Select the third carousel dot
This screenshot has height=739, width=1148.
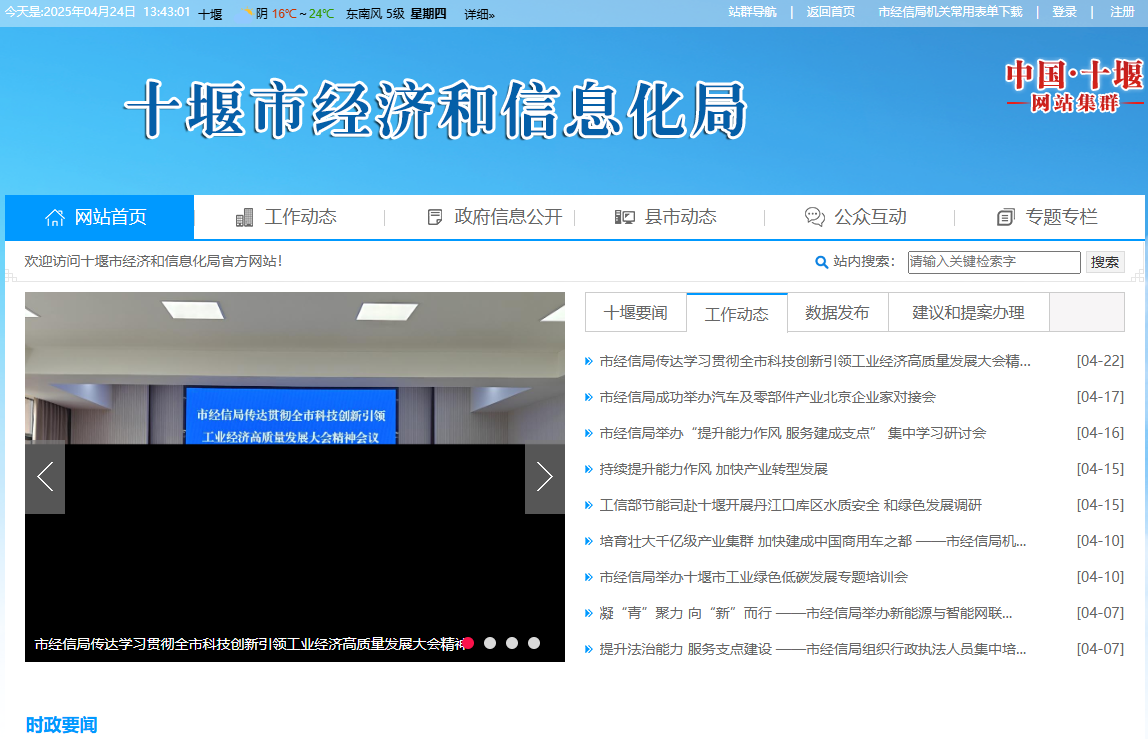pyautogui.click(x=512, y=643)
